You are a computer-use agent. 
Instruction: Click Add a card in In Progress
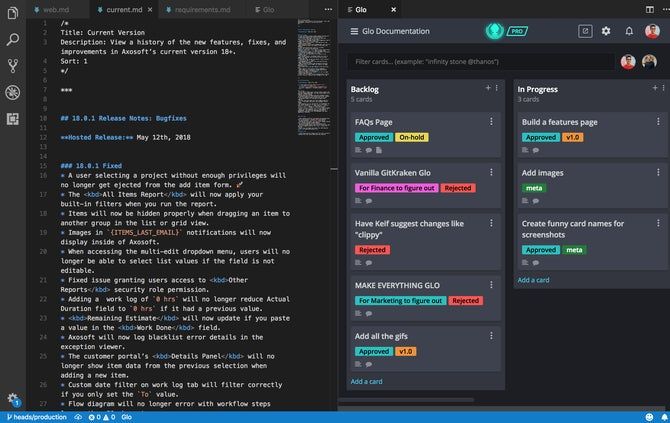click(533, 280)
